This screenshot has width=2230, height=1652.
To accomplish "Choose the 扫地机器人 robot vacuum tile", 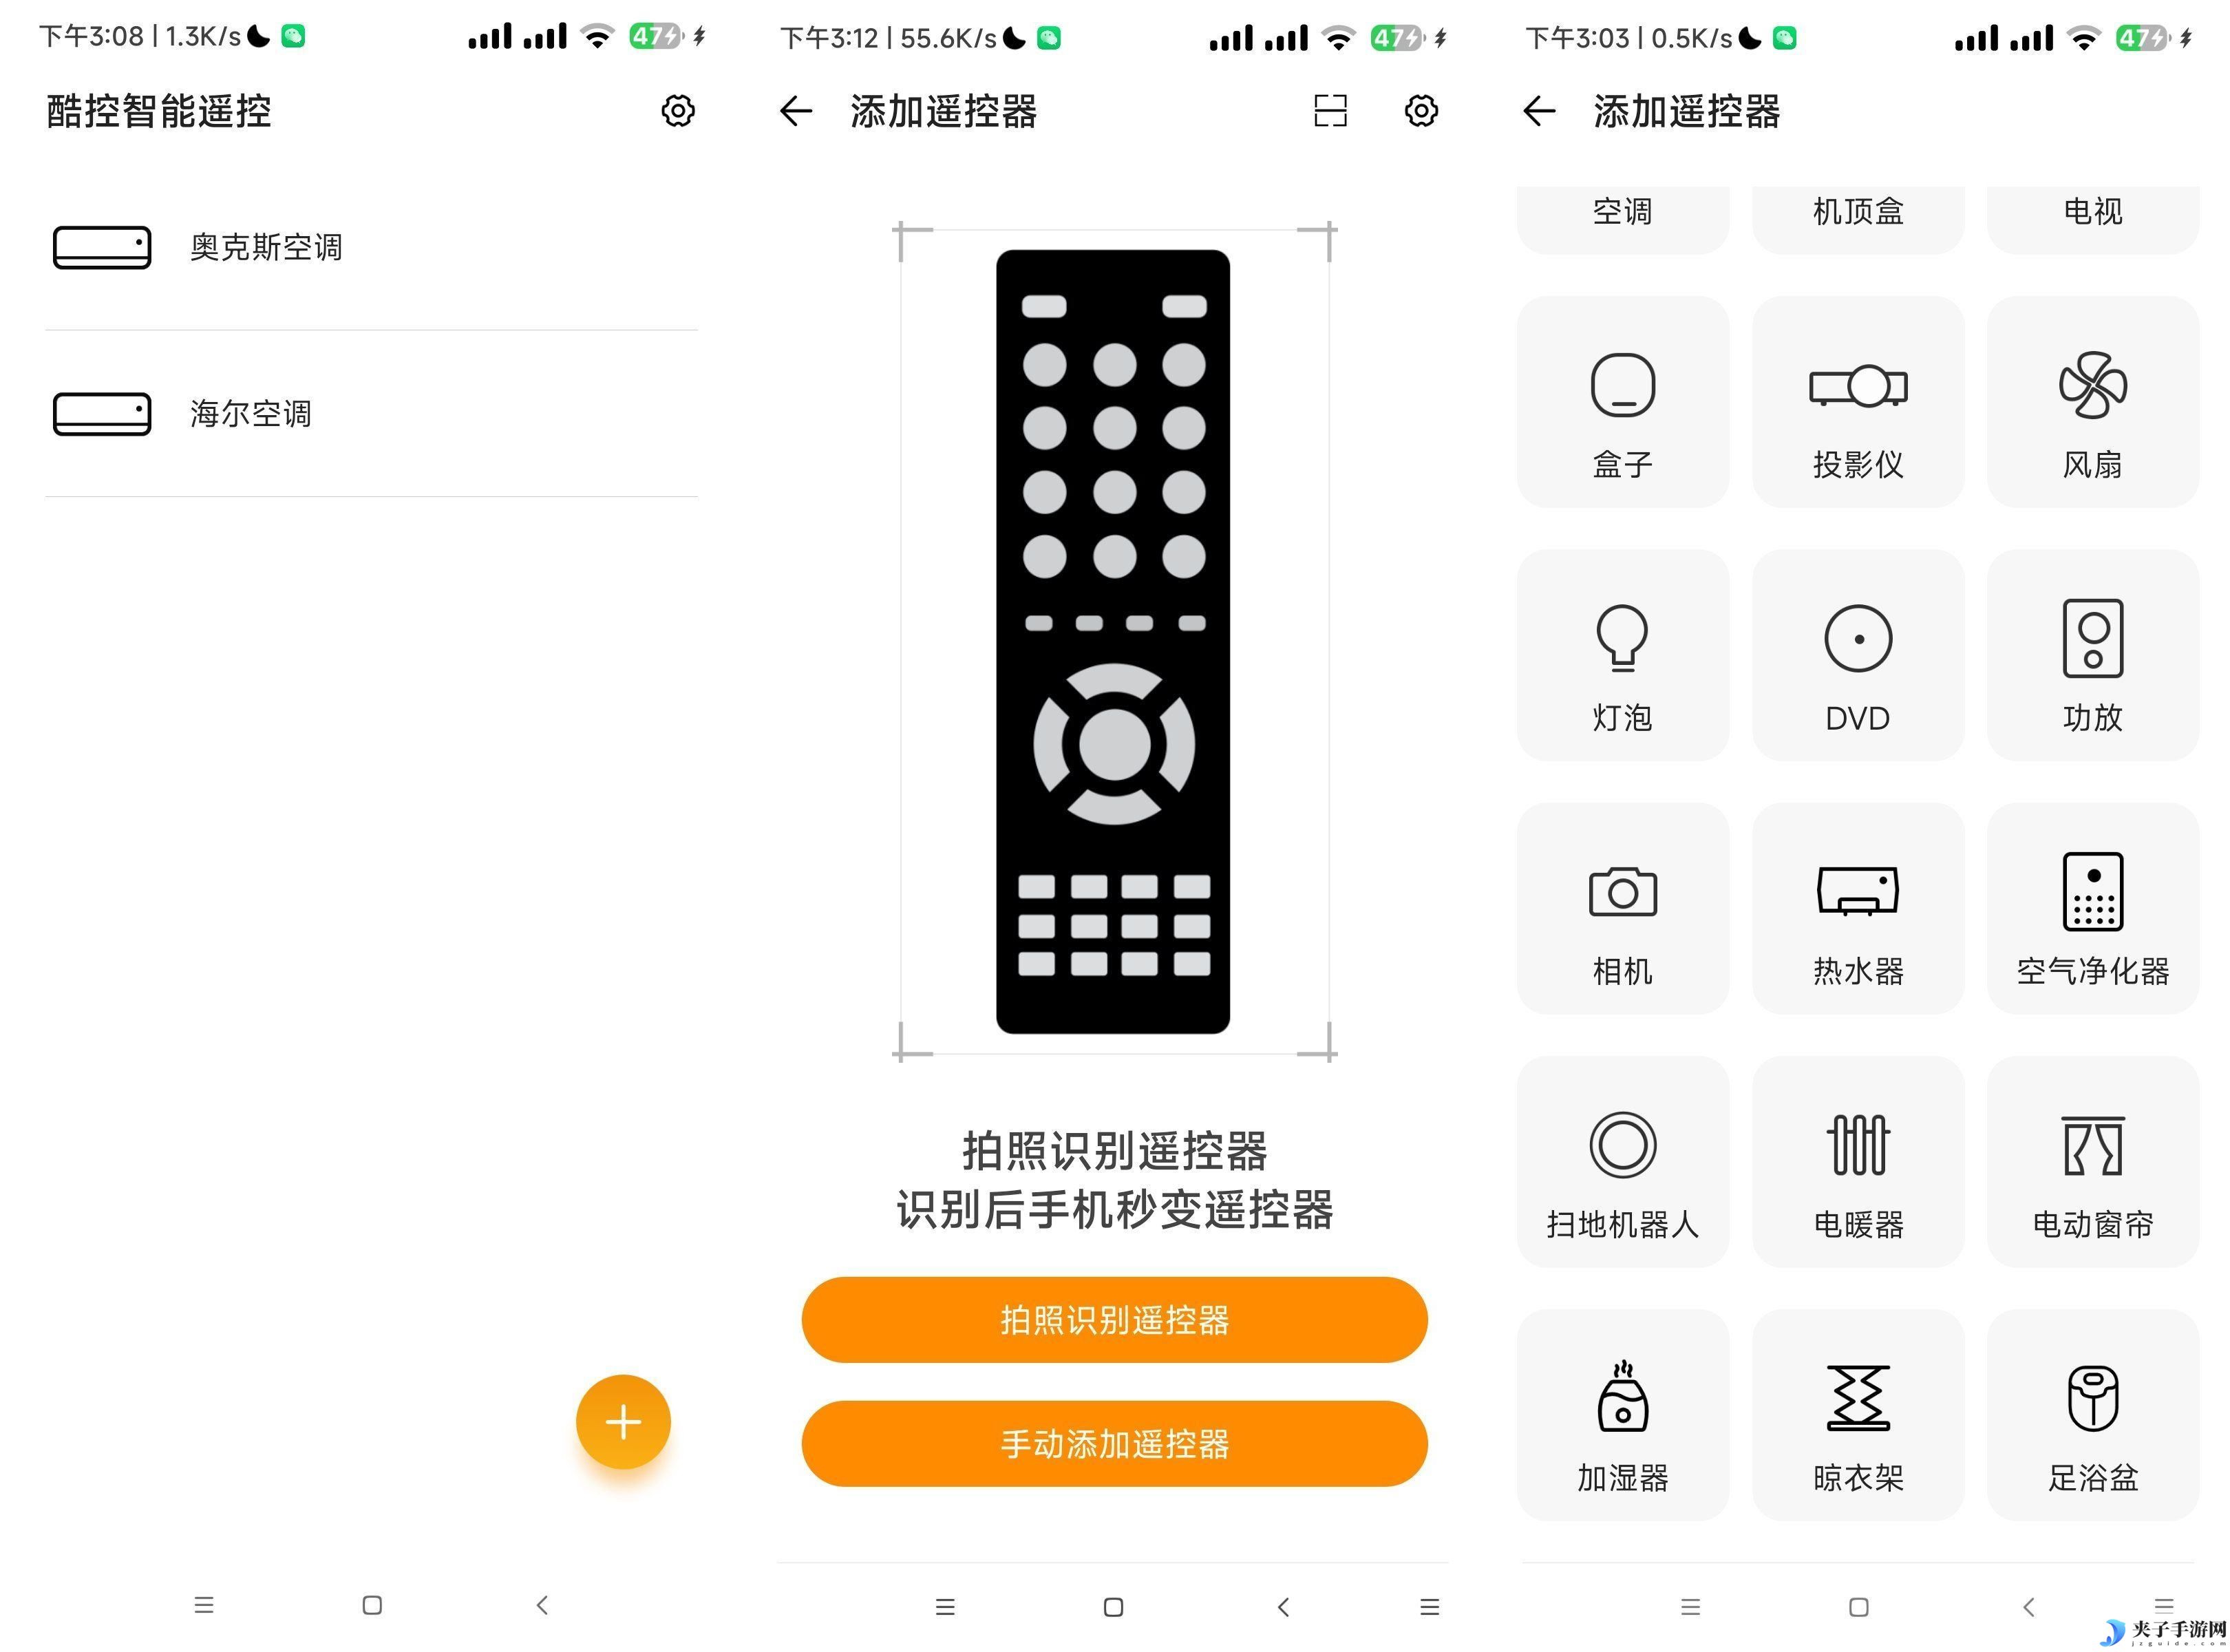I will [x=1622, y=1162].
